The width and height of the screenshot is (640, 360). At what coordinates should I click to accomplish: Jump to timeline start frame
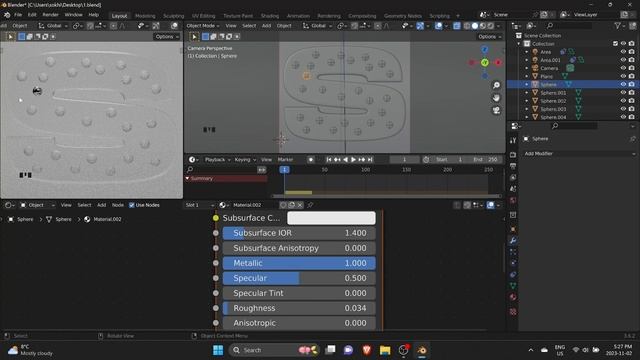(x=329, y=160)
